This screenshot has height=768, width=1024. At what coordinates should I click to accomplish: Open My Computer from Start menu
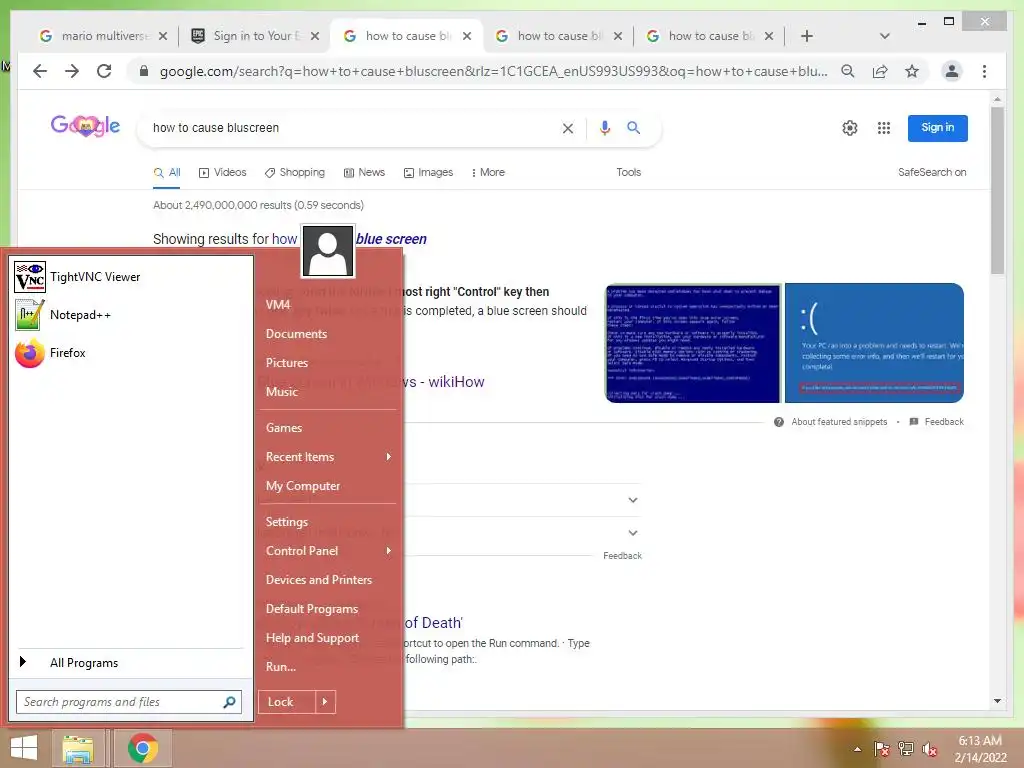302,486
